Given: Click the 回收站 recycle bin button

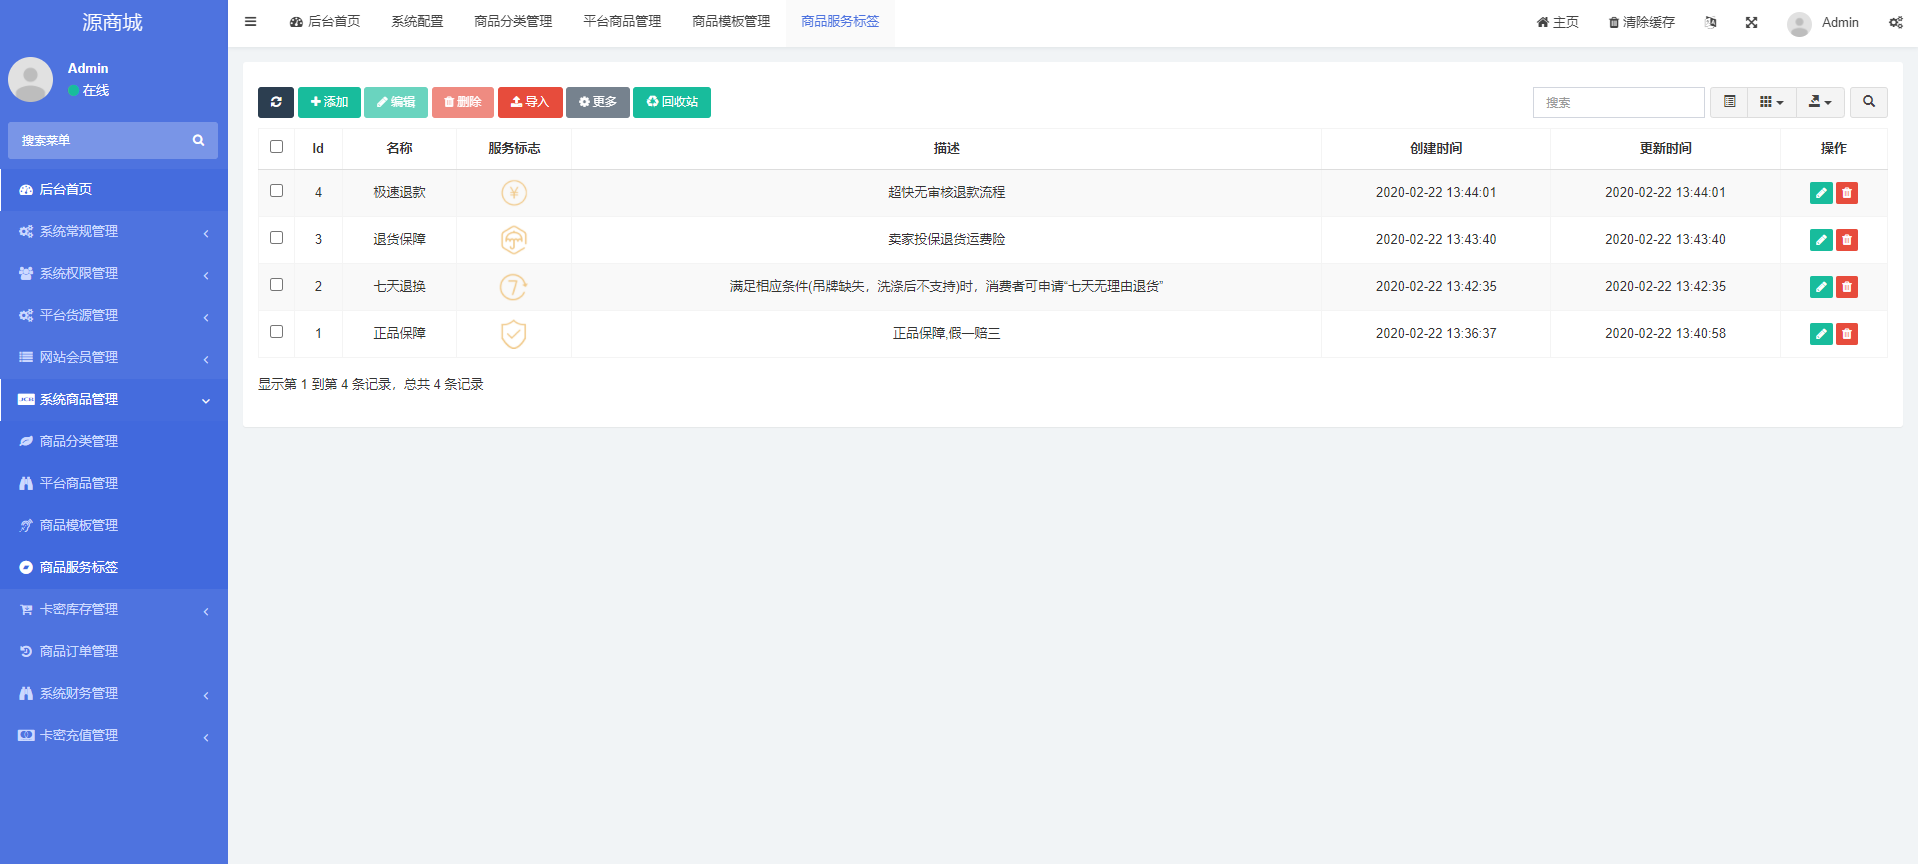Looking at the screenshot, I should click(x=671, y=102).
